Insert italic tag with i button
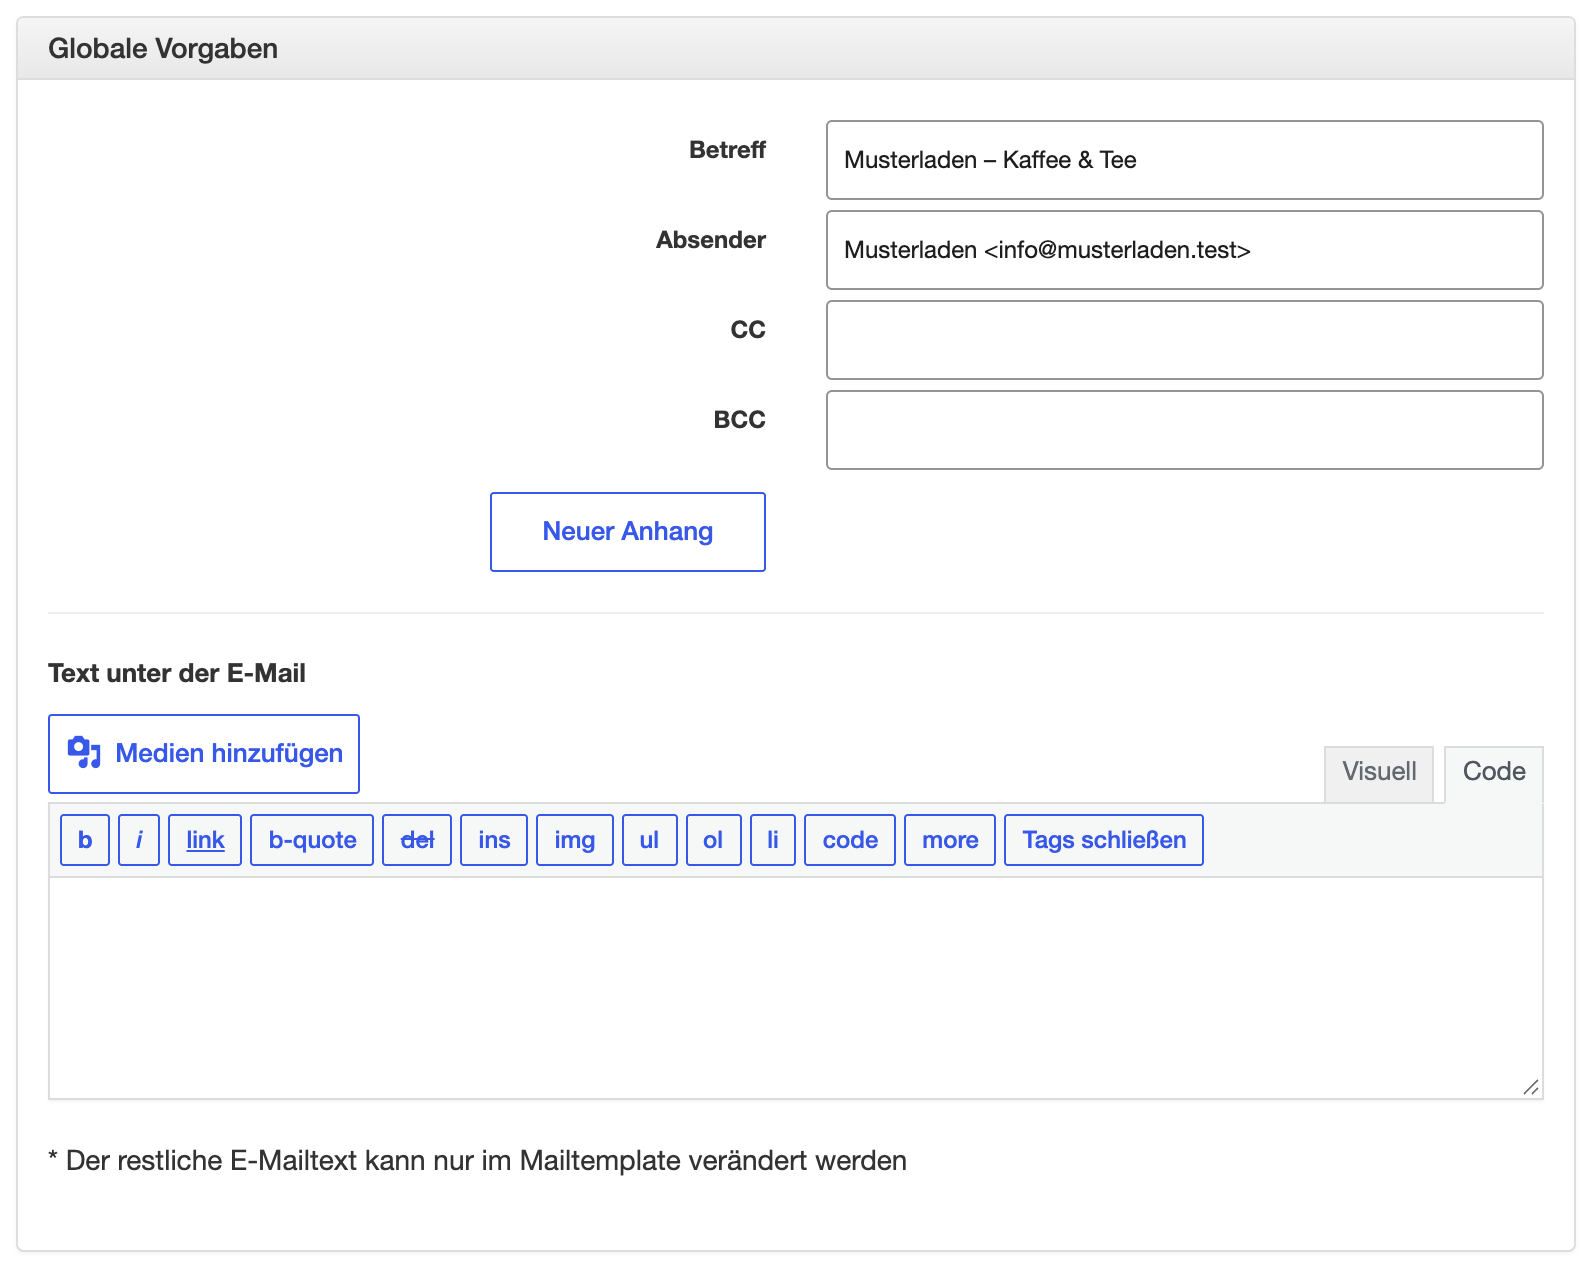Screen dimensions: 1592x1268 tap(139, 840)
